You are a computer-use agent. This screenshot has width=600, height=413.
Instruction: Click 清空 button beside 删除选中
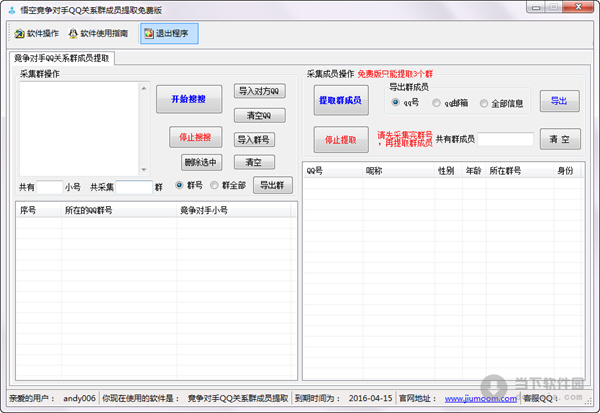pos(254,162)
